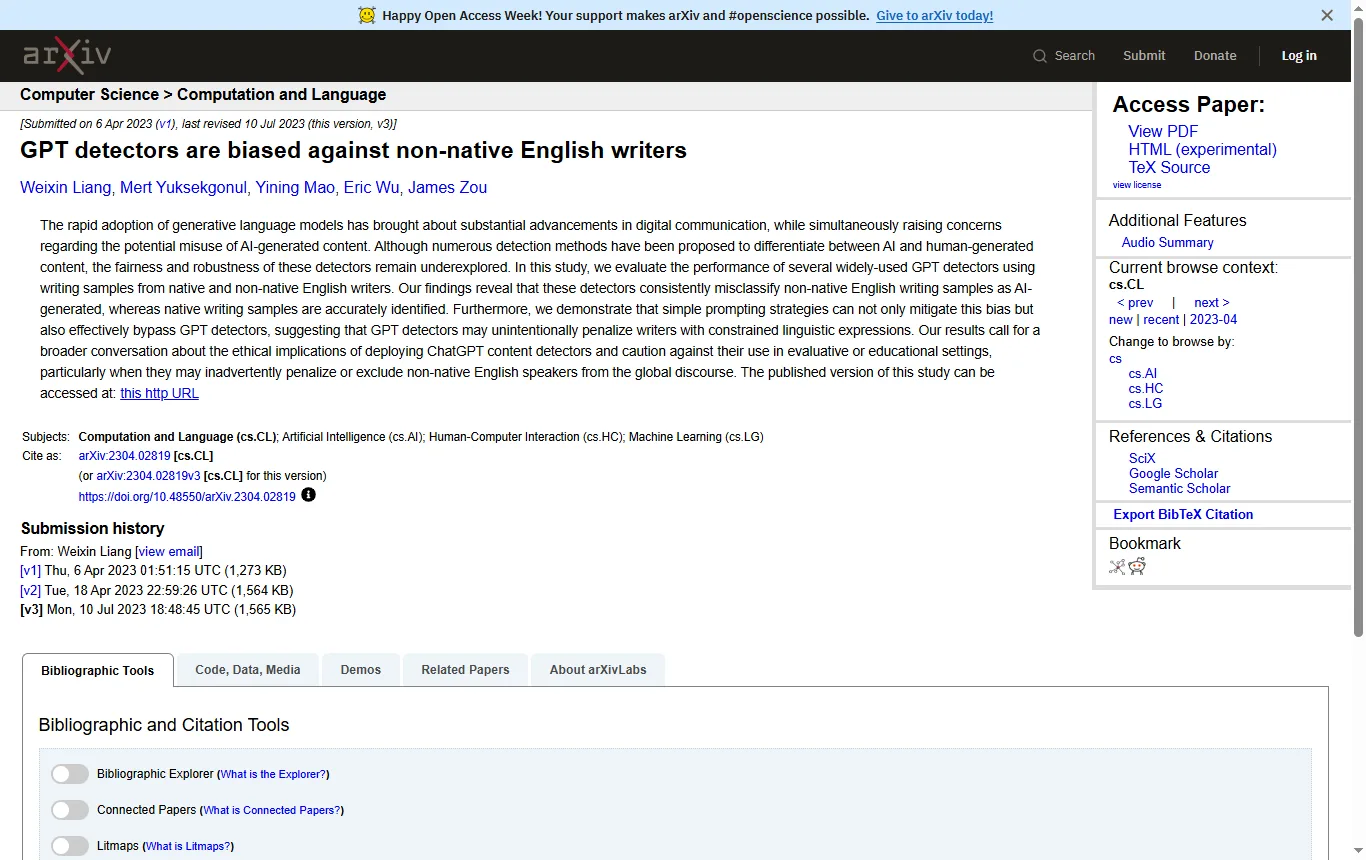Go to the next paper link
This screenshot has width=1366, height=860.
1212,302
